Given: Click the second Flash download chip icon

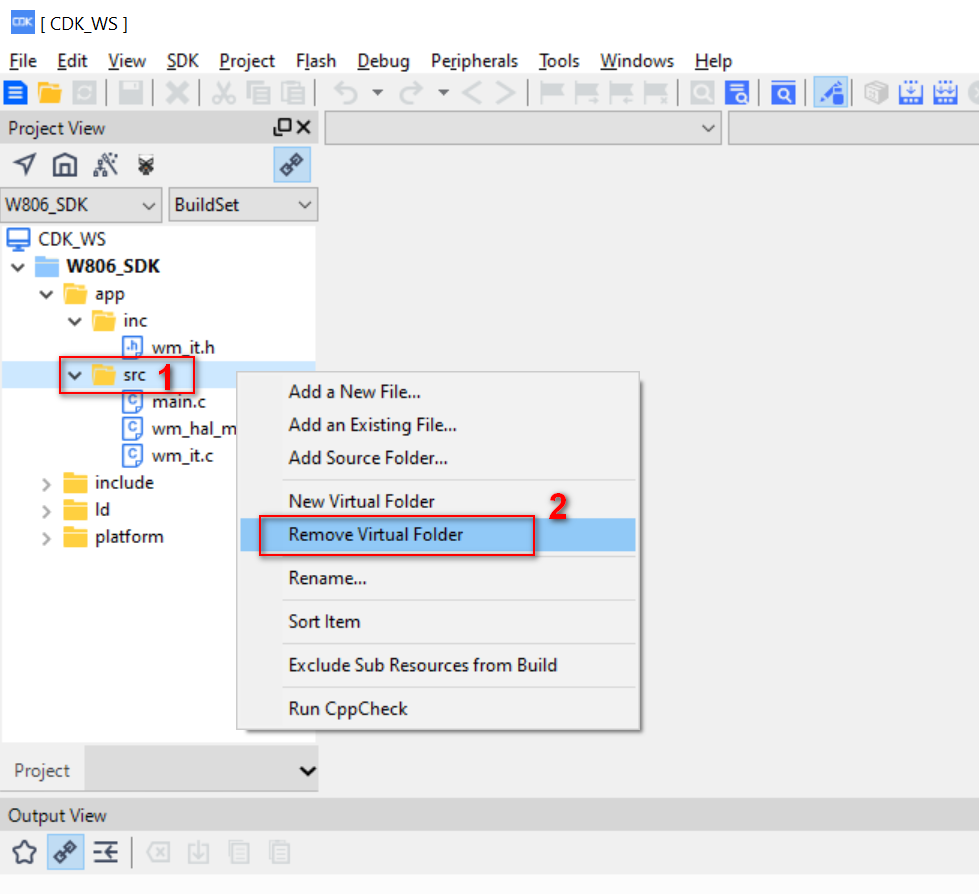Looking at the screenshot, I should [x=945, y=93].
